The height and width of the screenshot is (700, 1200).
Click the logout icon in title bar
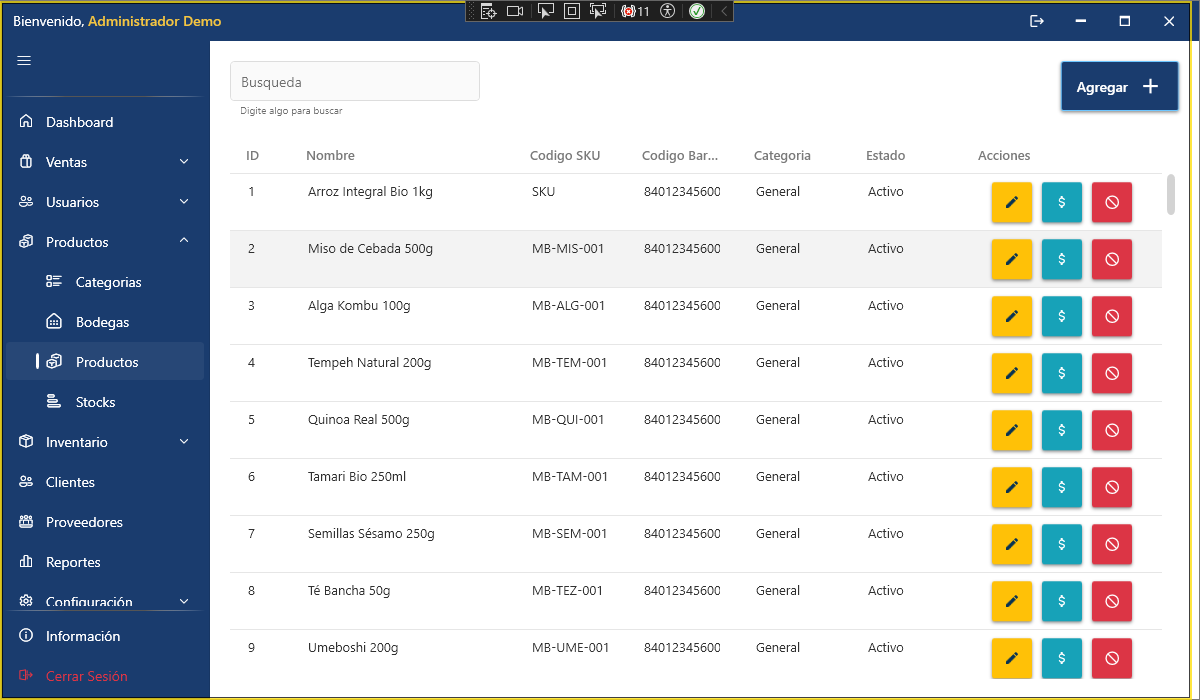coord(1037,21)
